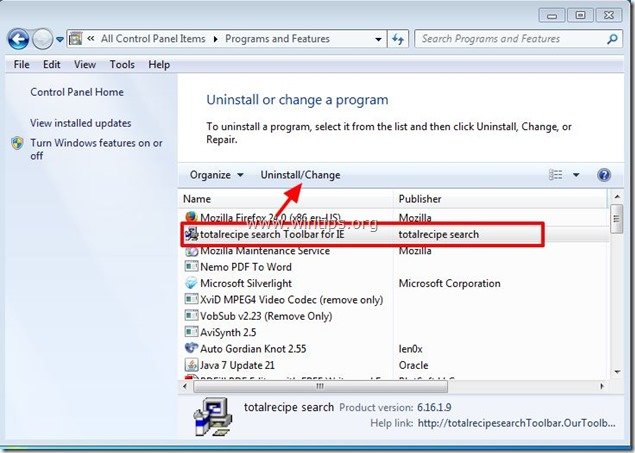The image size is (635, 453).
Task: Click the large program icon in the details pane
Action: click(x=213, y=417)
